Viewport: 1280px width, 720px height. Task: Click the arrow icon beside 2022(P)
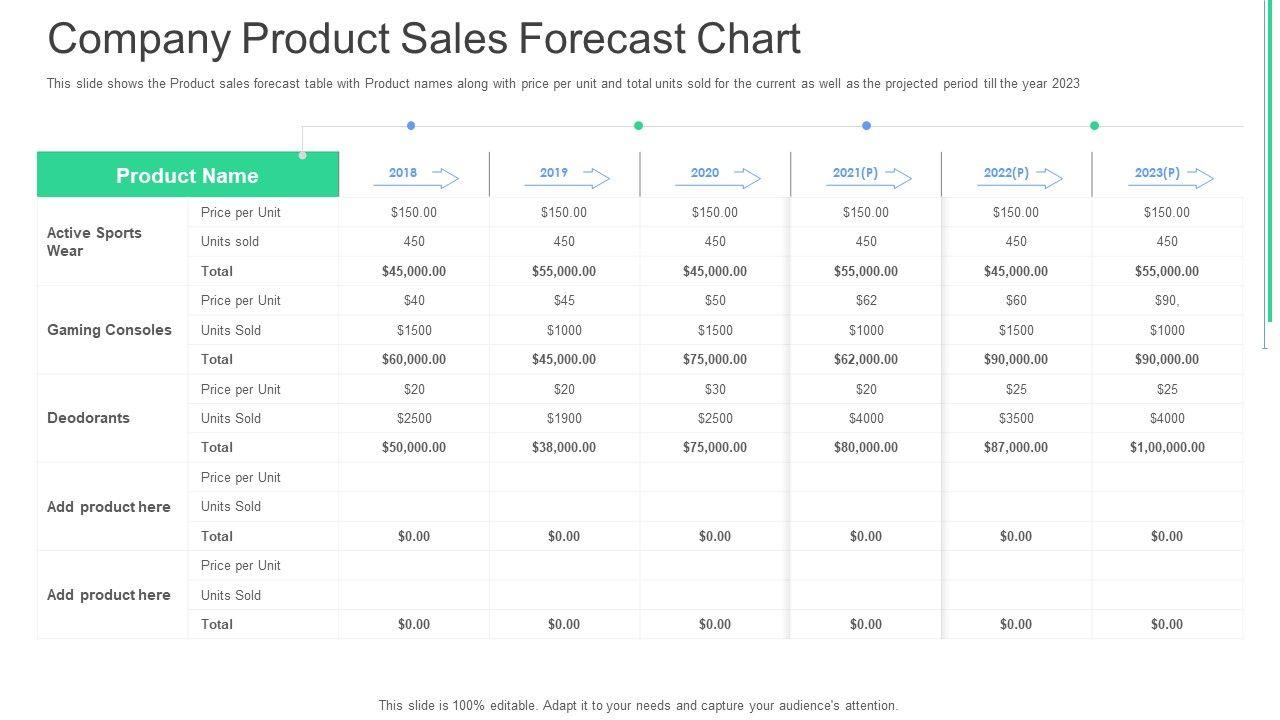(1047, 177)
